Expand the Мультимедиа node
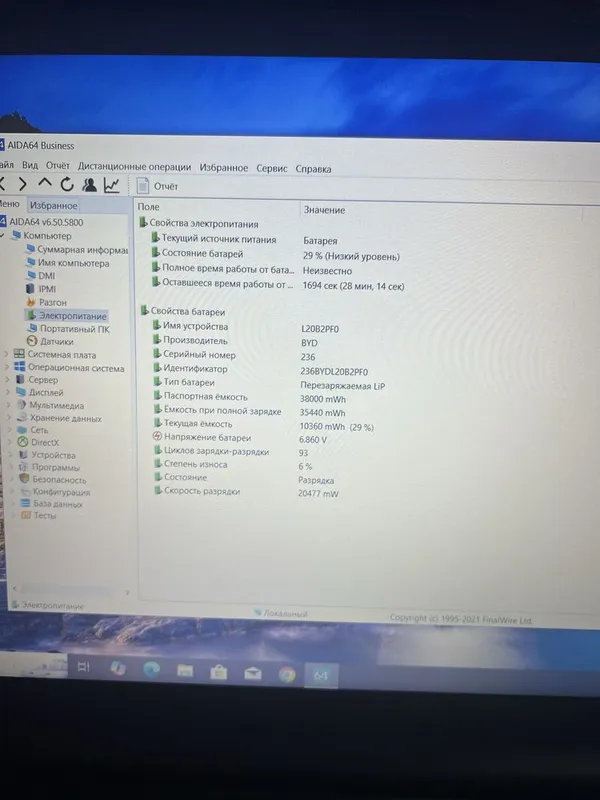 point(8,405)
